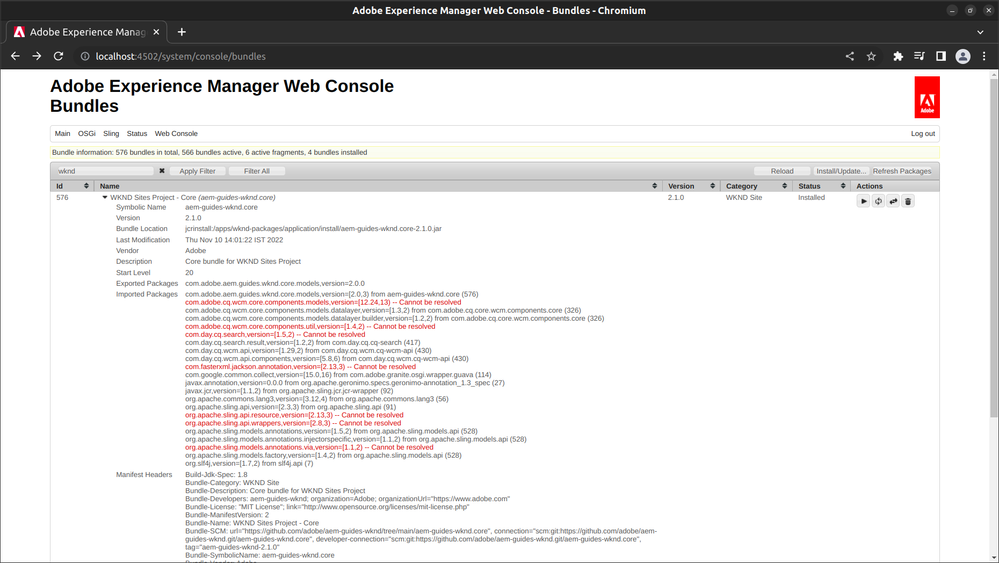
Task: Open the Sling menu
Action: coord(111,133)
